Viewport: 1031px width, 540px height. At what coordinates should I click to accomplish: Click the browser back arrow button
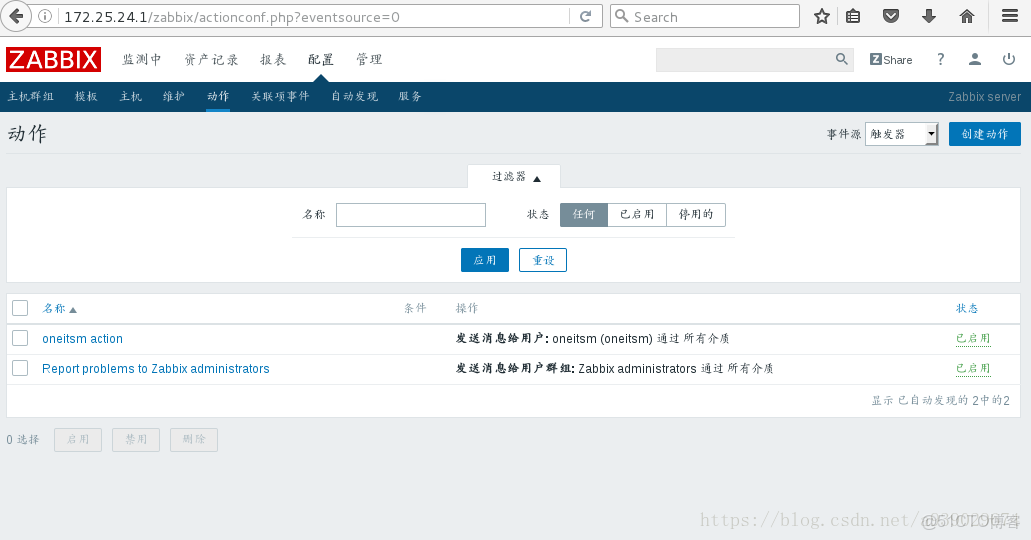point(16,16)
